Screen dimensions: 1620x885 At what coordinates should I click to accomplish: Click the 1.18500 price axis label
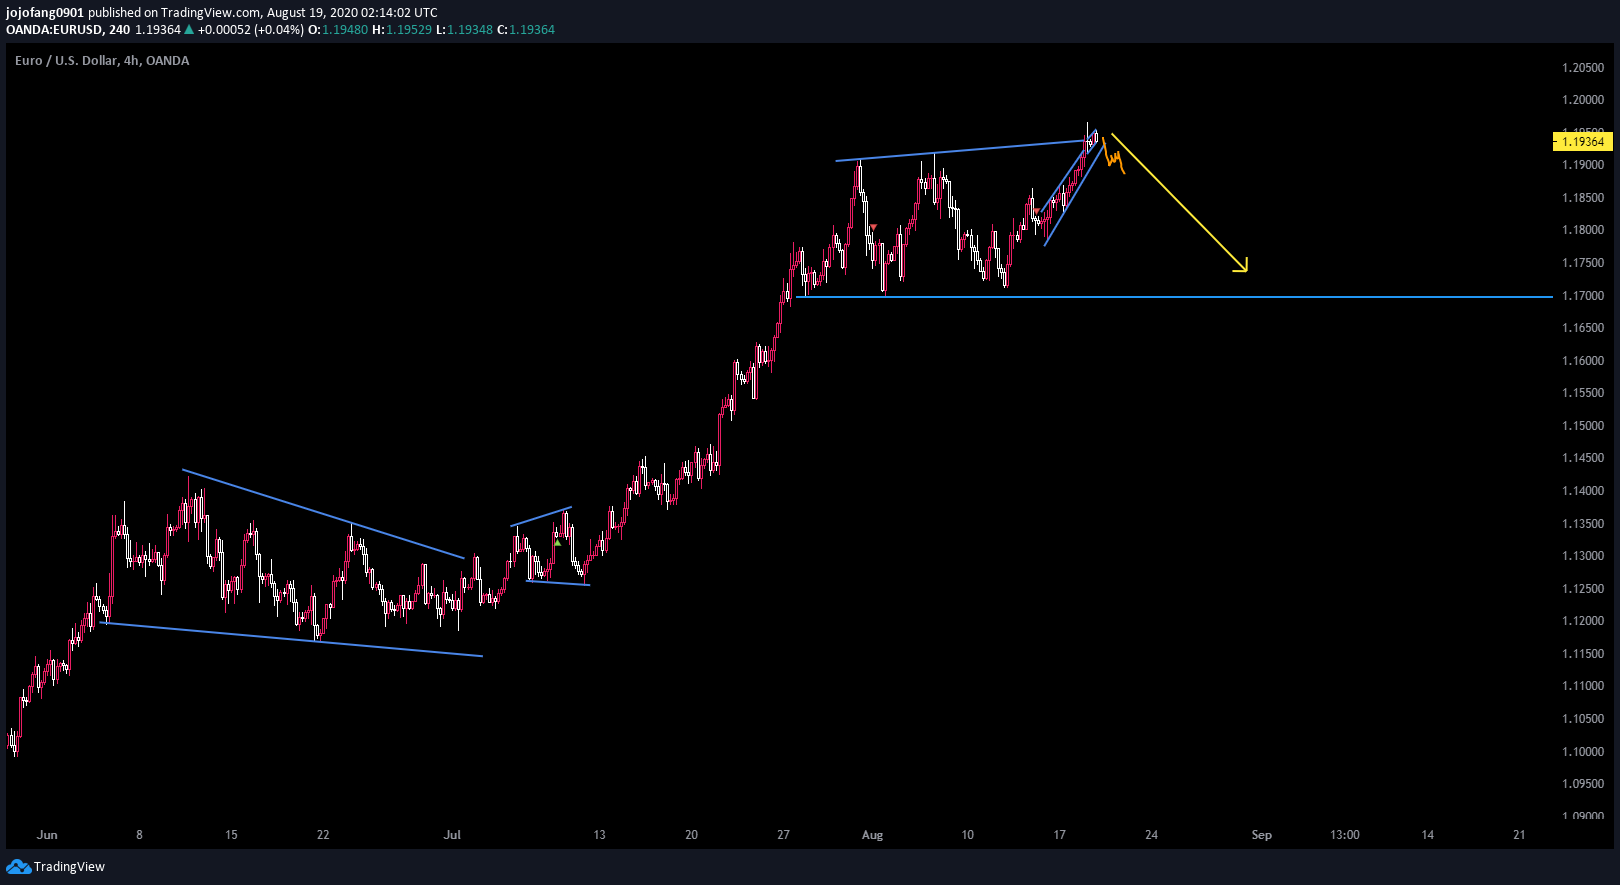point(1583,198)
